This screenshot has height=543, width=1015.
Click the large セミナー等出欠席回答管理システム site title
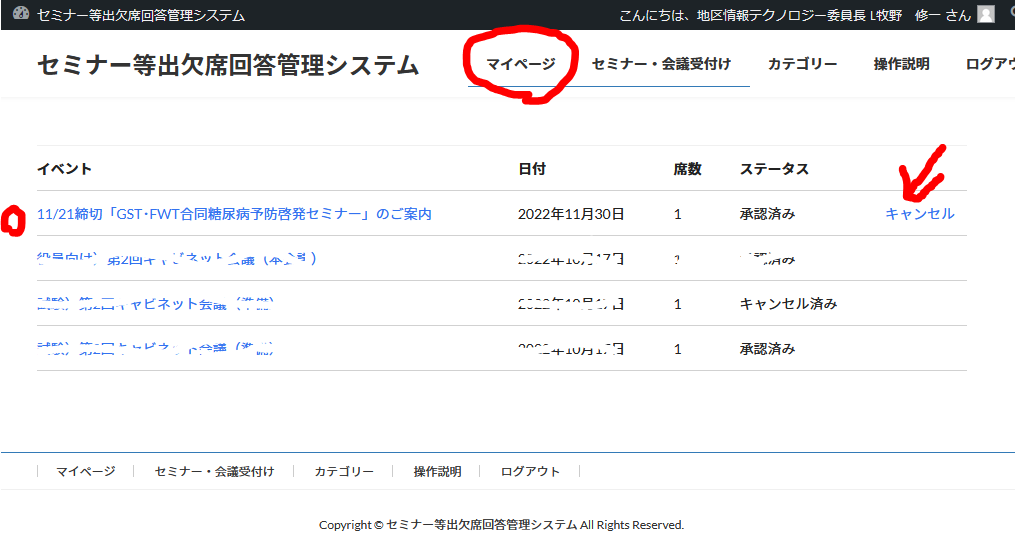228,65
